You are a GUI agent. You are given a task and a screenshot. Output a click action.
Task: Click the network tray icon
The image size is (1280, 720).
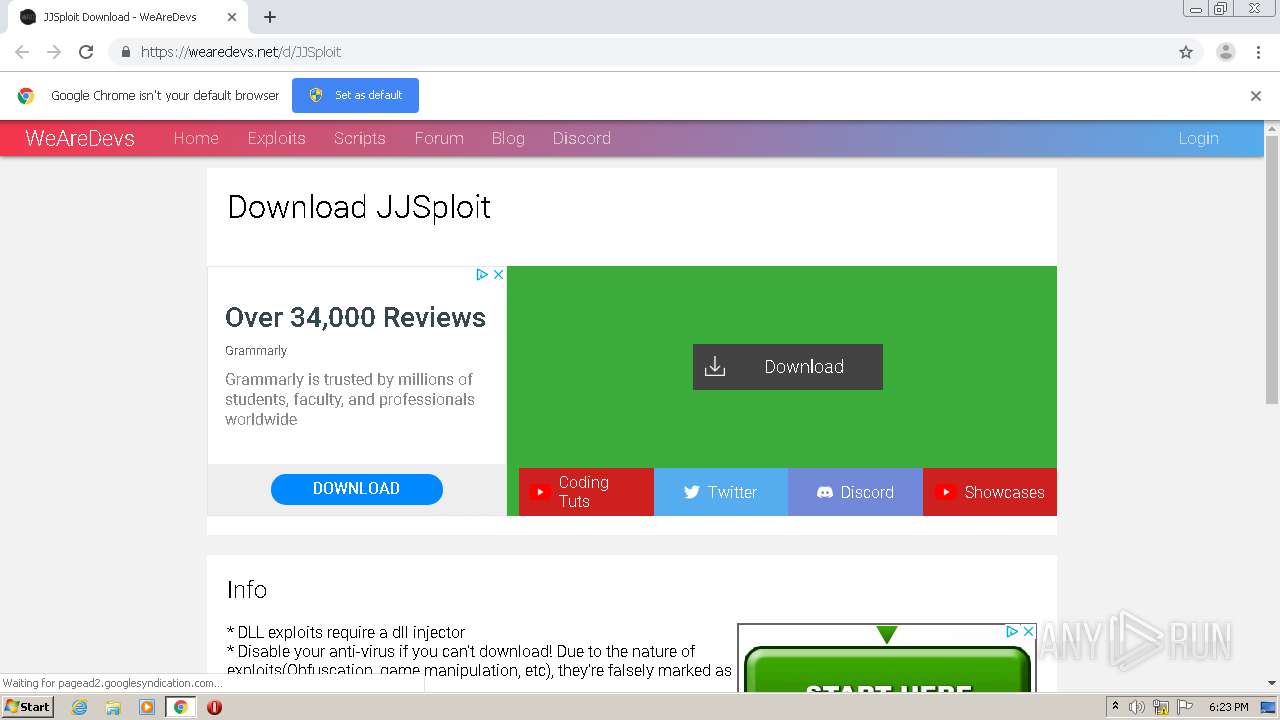click(1161, 707)
